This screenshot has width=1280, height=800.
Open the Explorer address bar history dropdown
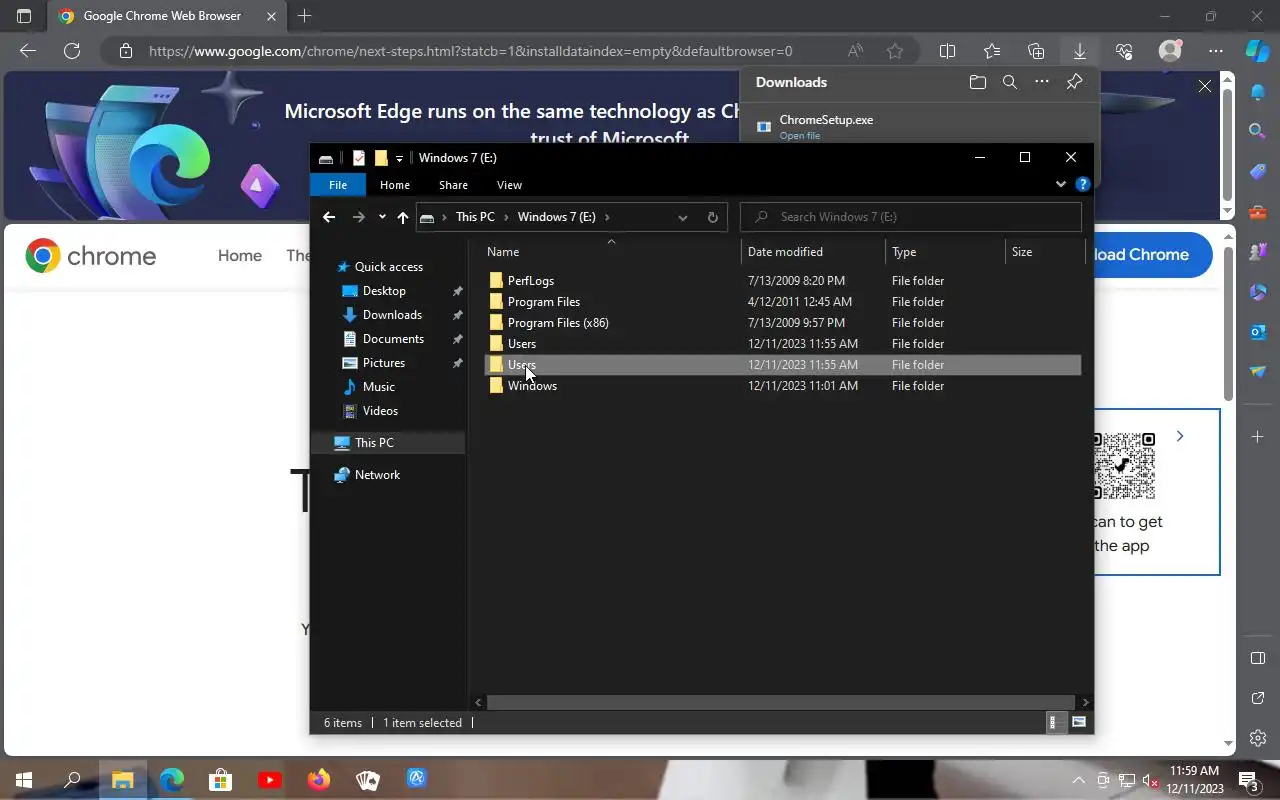[683, 217]
